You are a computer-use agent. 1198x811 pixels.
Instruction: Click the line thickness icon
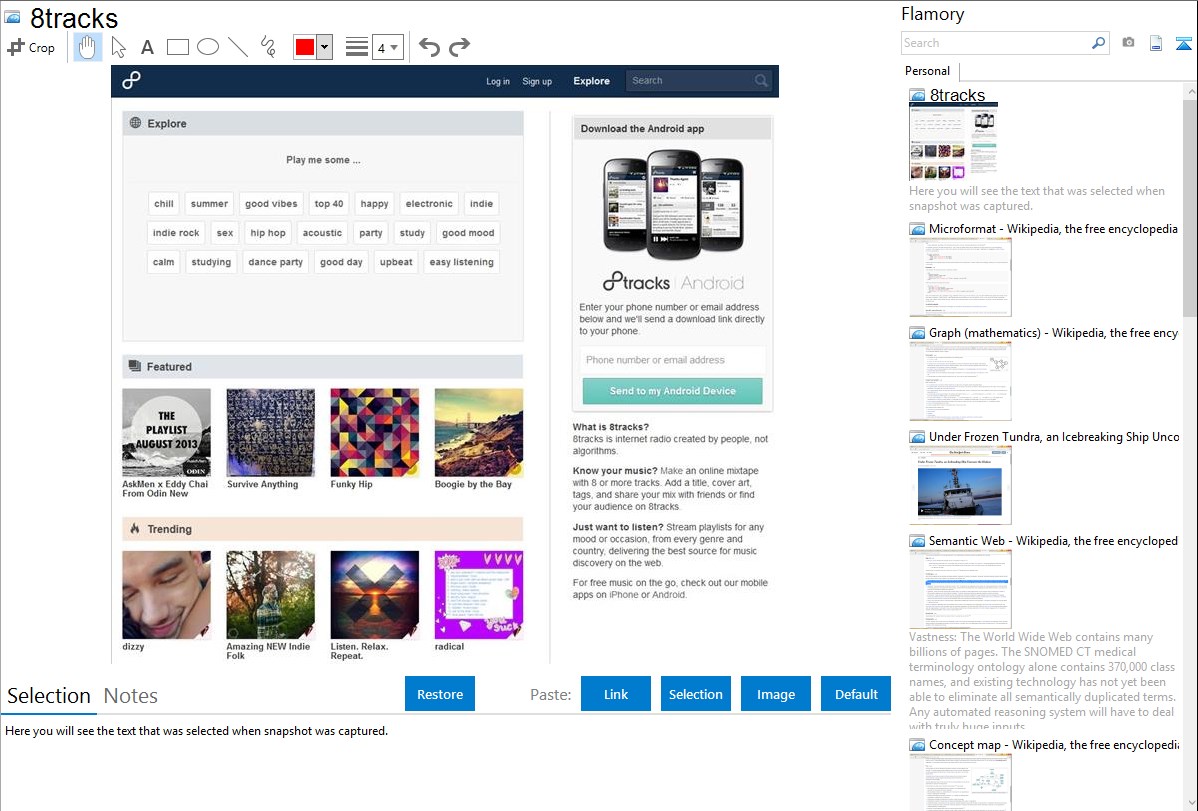click(x=356, y=47)
